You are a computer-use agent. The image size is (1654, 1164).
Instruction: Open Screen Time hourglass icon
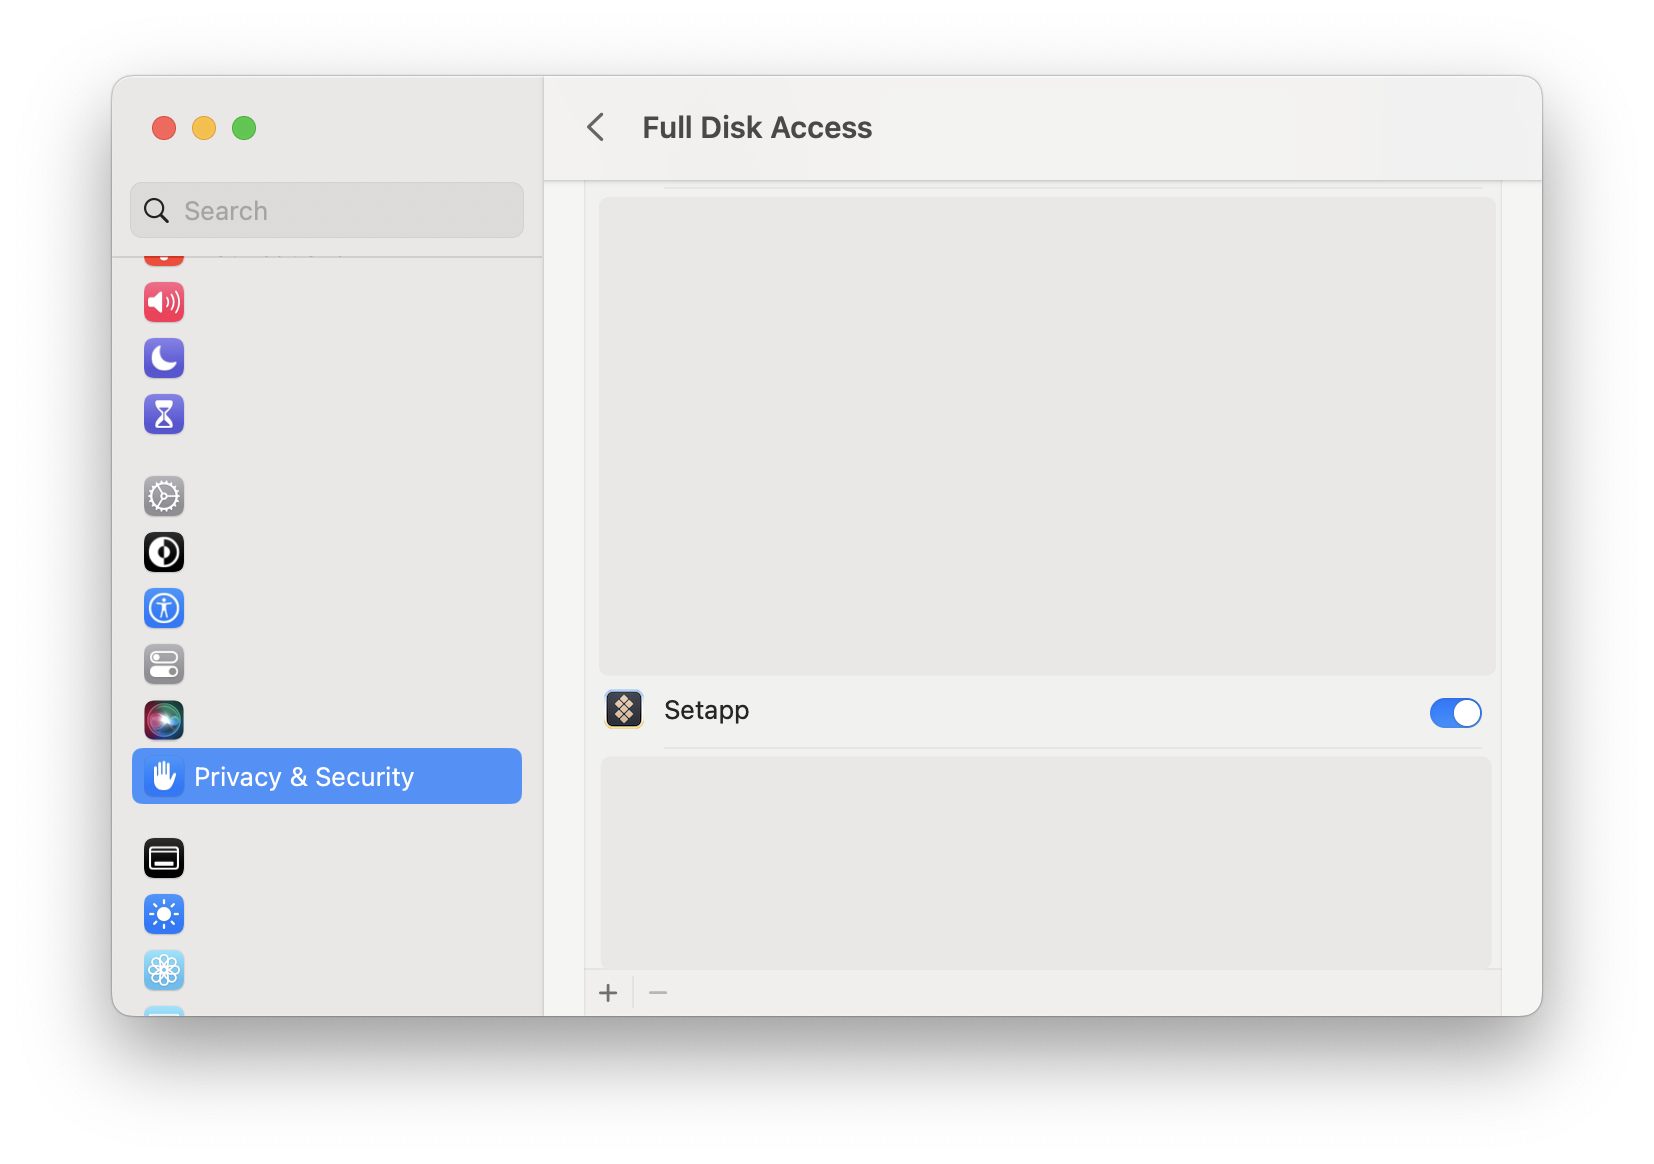coord(164,414)
